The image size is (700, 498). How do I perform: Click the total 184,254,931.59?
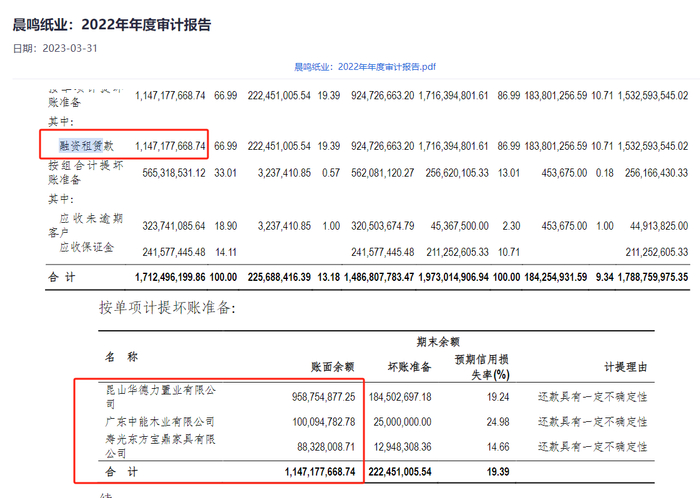pos(555,277)
